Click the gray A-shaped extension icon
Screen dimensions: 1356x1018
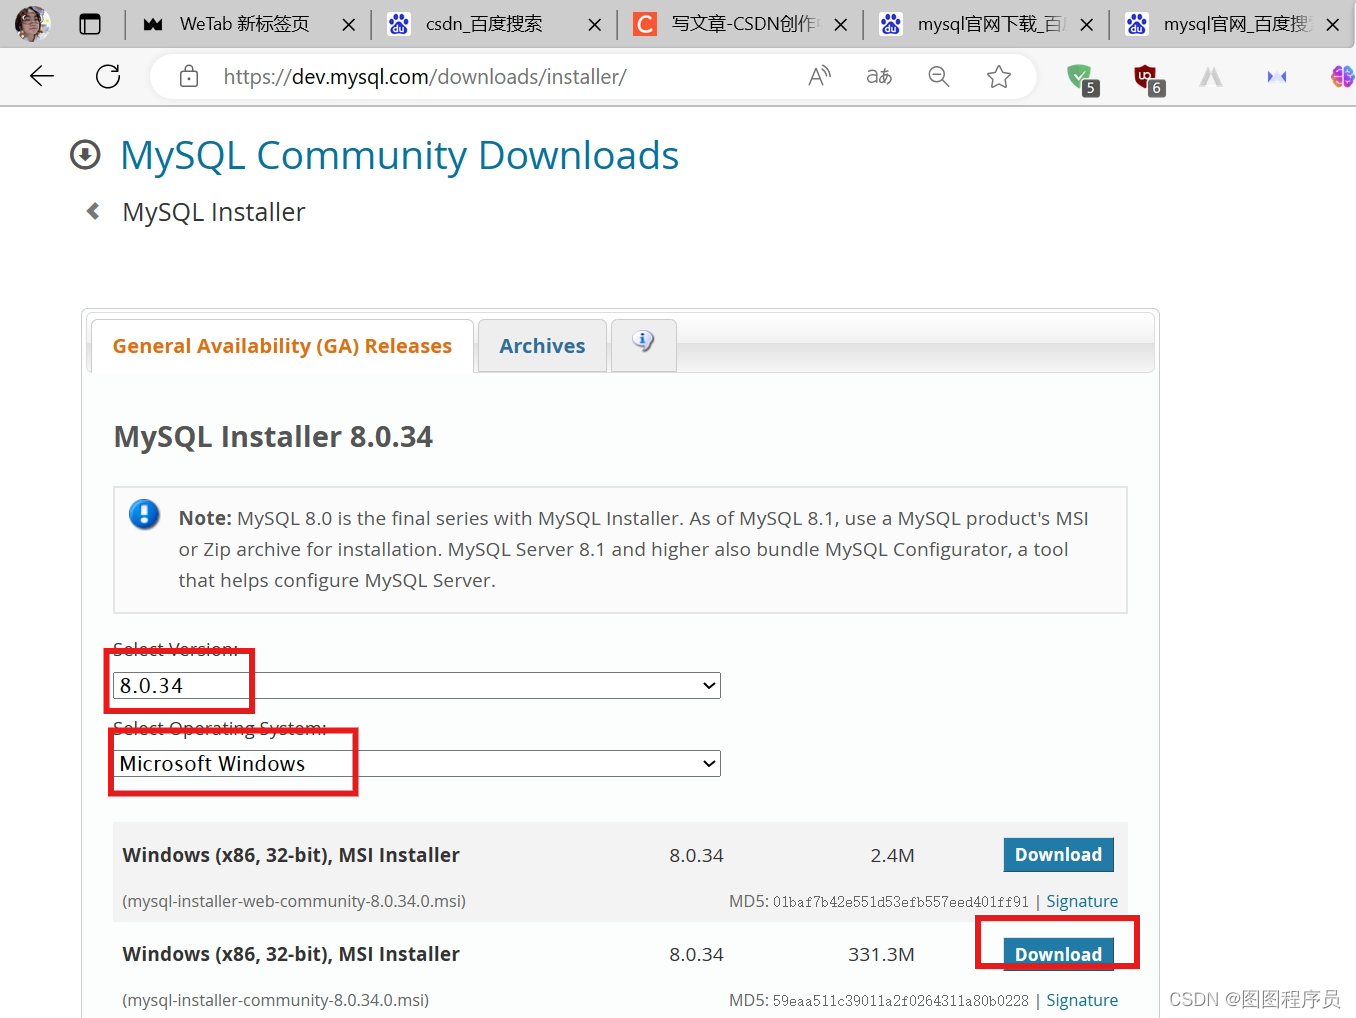[x=1211, y=76]
